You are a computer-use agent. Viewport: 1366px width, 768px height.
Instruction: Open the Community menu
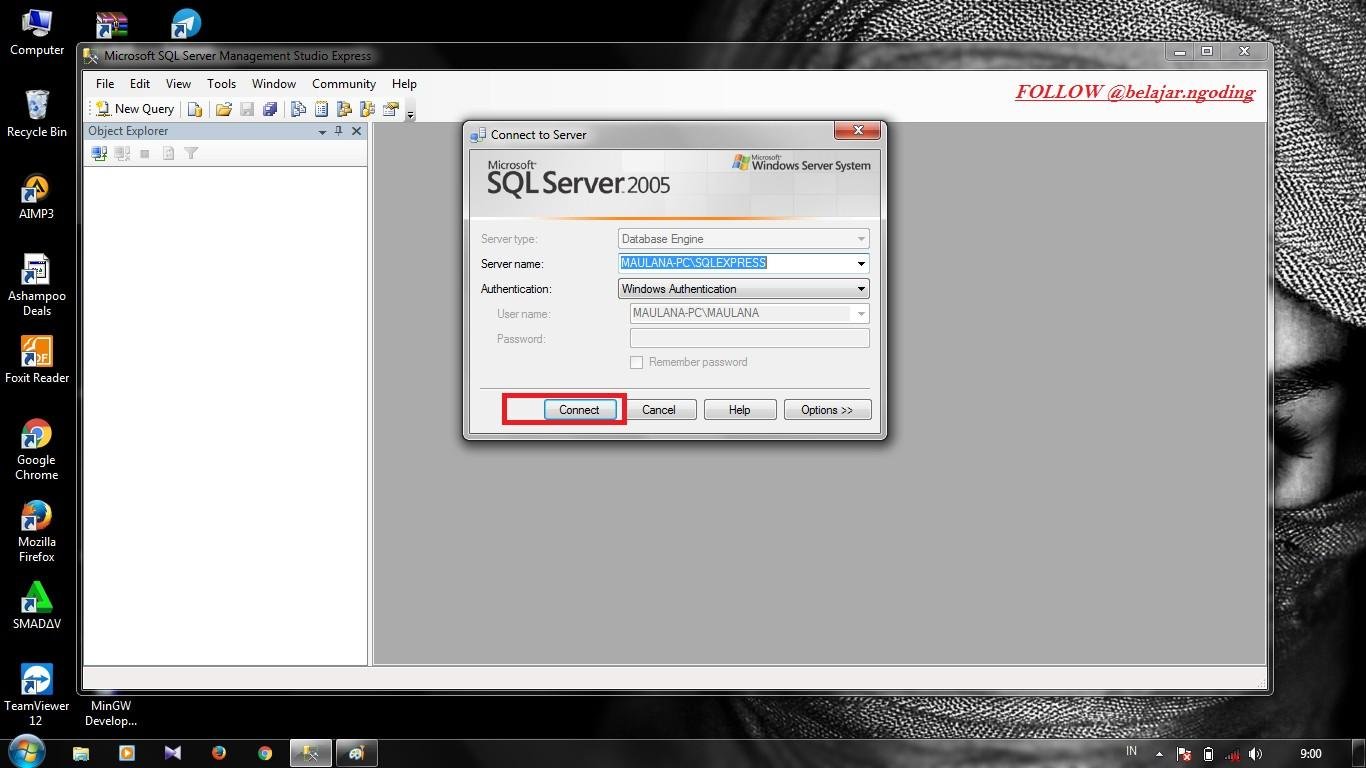344,84
